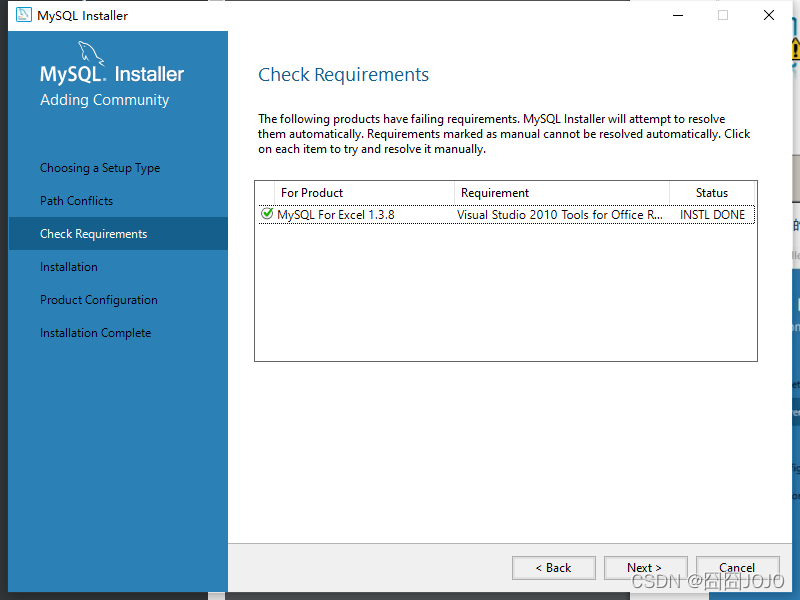The image size is (800, 600).
Task: Jump to the Installation step
Action: pos(69,267)
